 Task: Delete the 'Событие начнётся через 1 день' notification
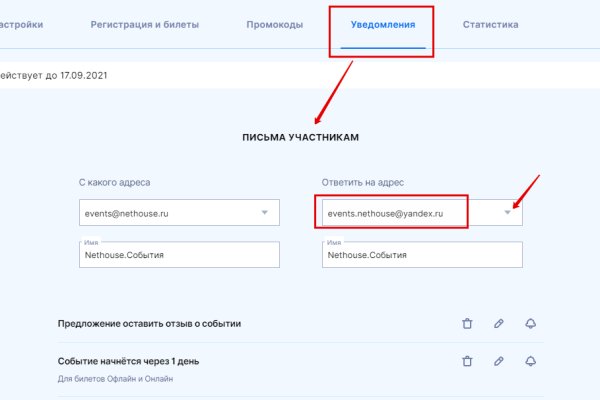467,361
